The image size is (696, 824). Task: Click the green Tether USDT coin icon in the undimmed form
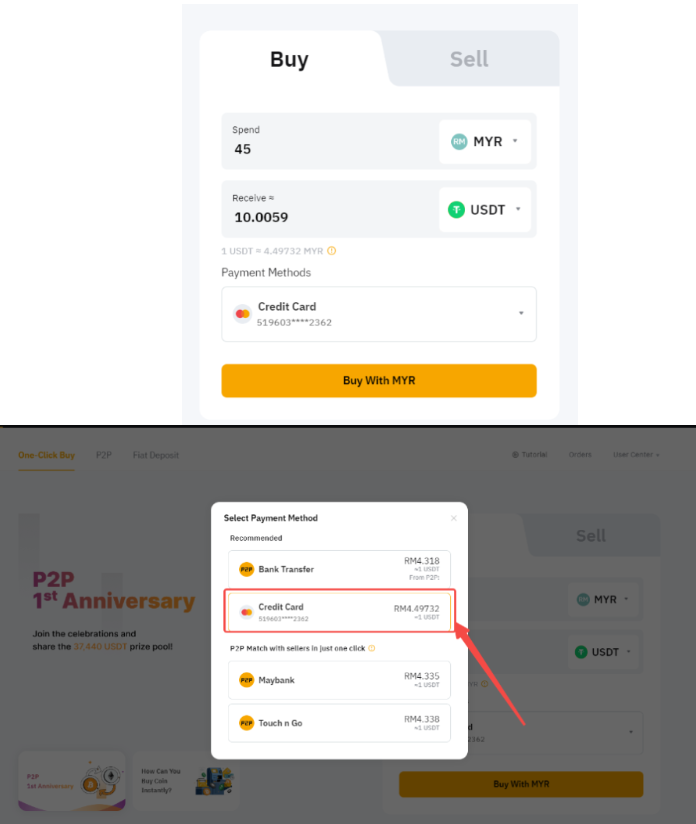click(x=456, y=210)
